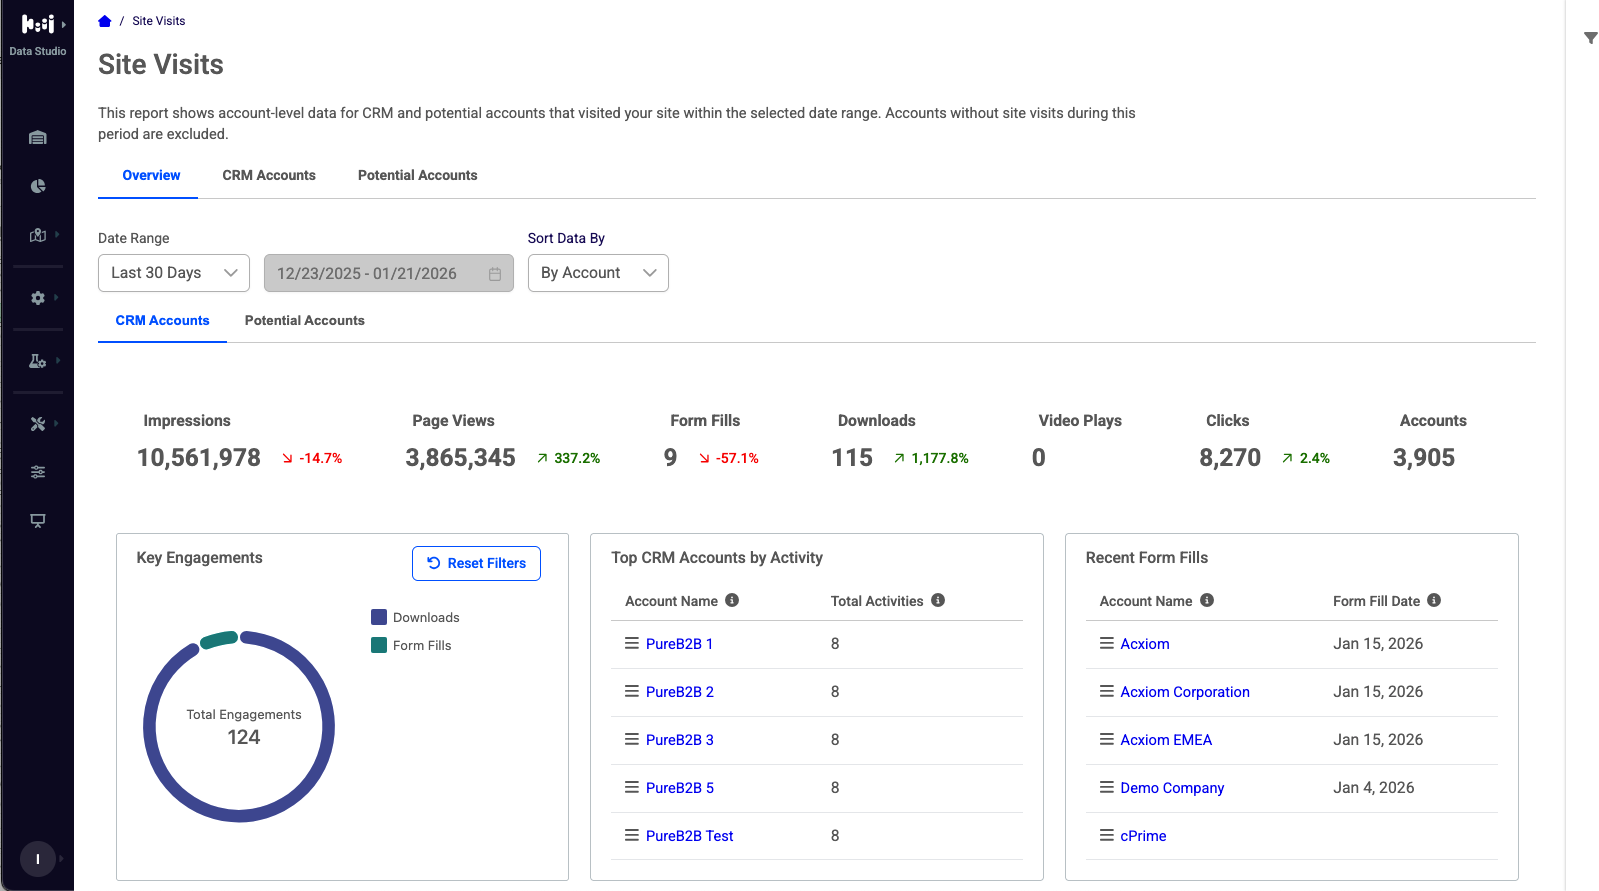The width and height of the screenshot is (1599, 891).
Task: Click the Accounts value 3,905
Action: click(1424, 458)
